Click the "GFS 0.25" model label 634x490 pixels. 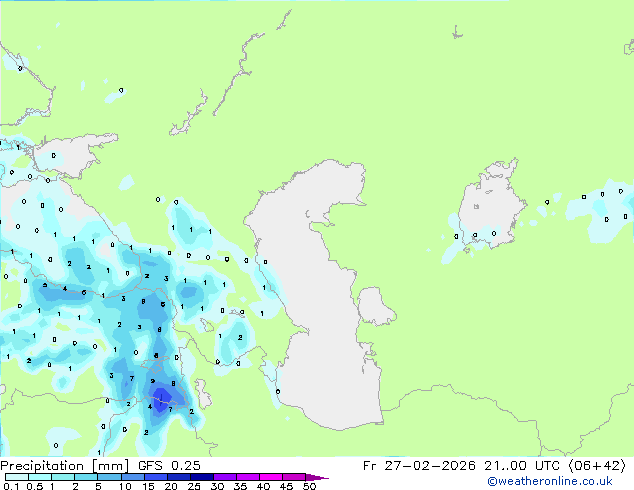(169, 466)
